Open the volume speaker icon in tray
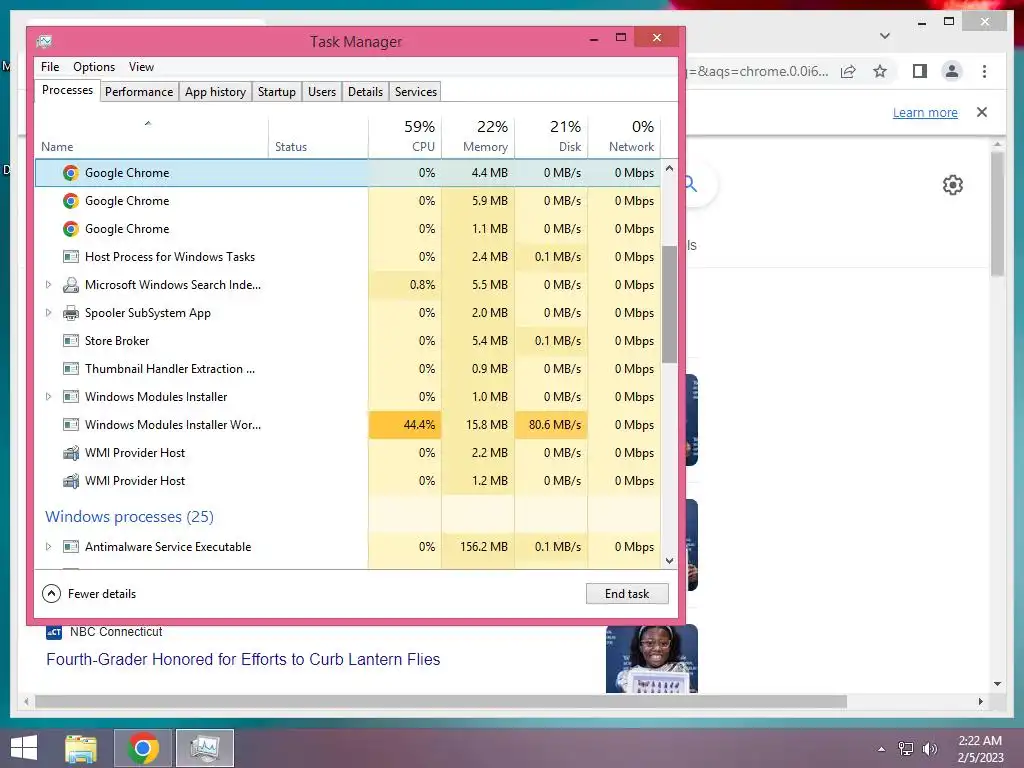 (x=930, y=749)
